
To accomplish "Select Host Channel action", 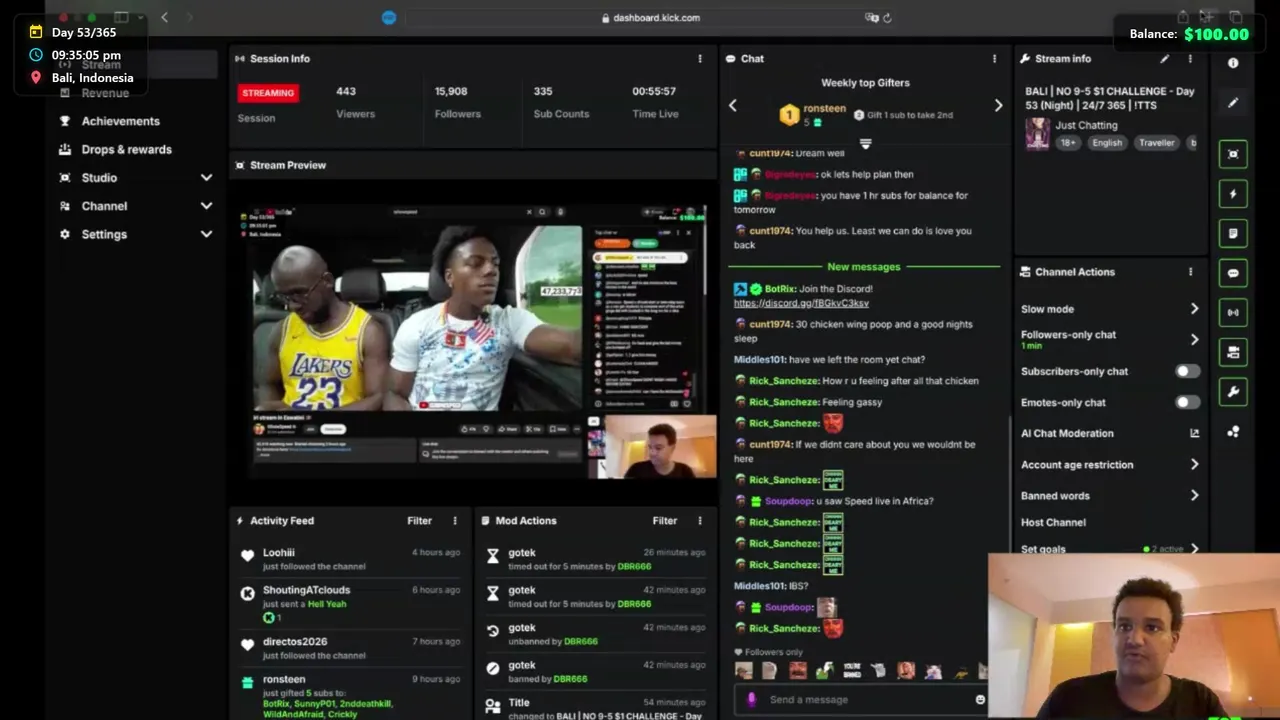I will [1053, 522].
